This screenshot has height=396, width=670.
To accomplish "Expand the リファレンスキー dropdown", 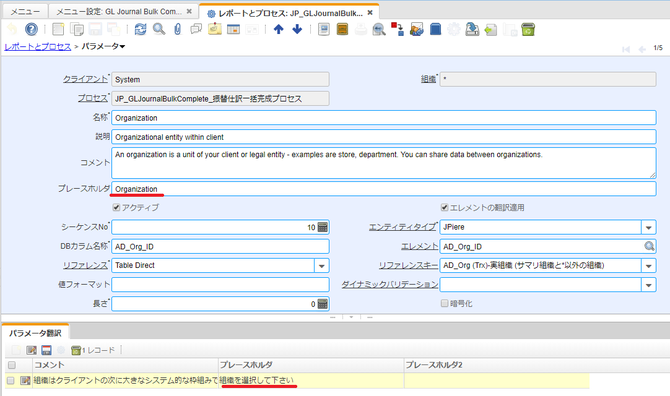I will pyautogui.click(x=648, y=265).
